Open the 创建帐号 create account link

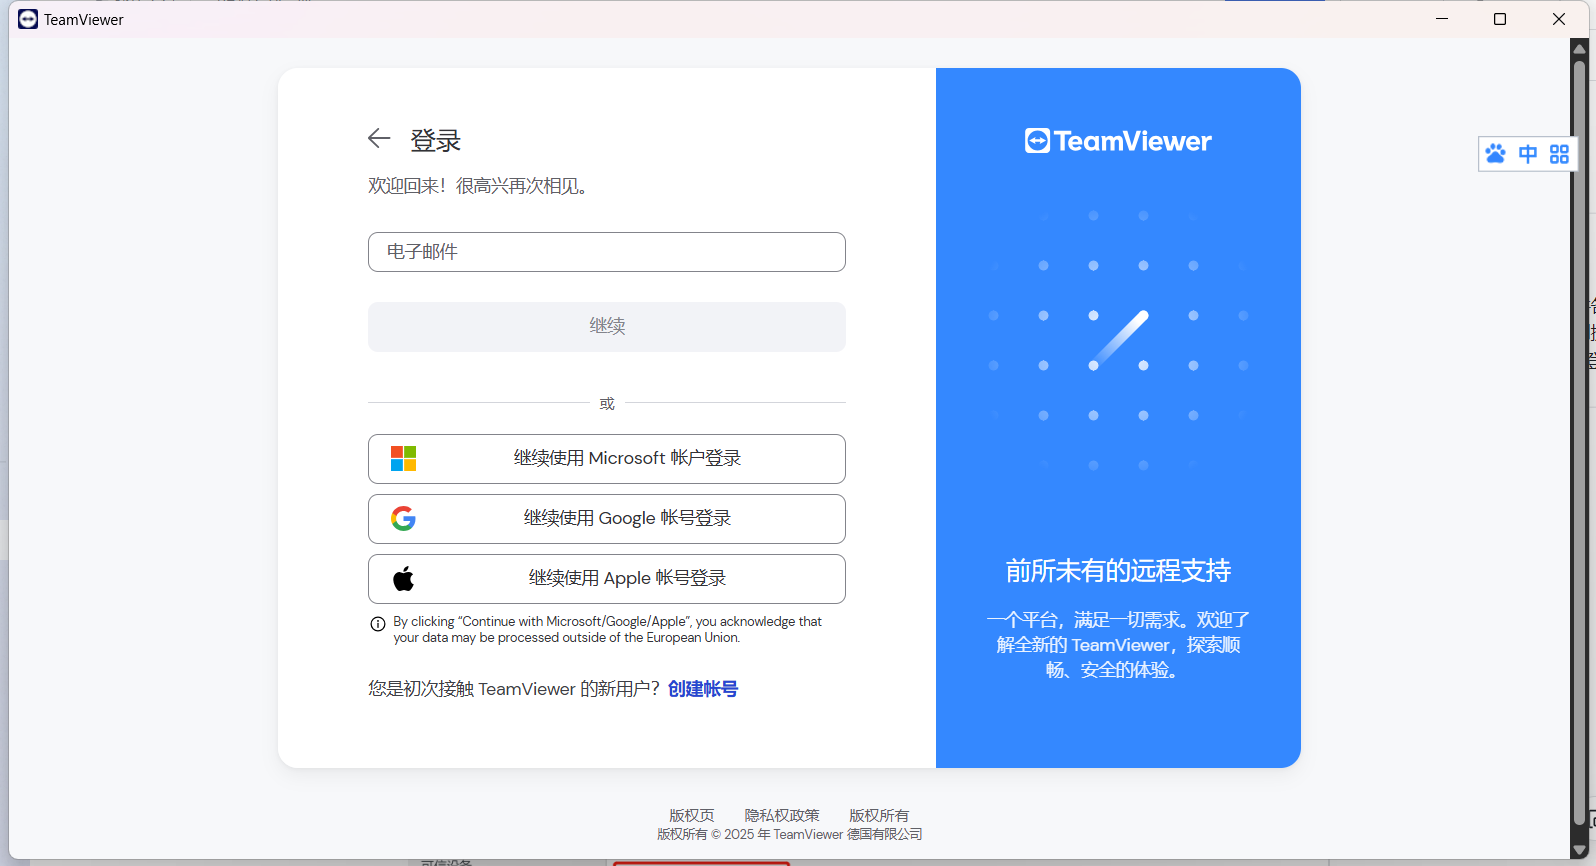point(703,689)
